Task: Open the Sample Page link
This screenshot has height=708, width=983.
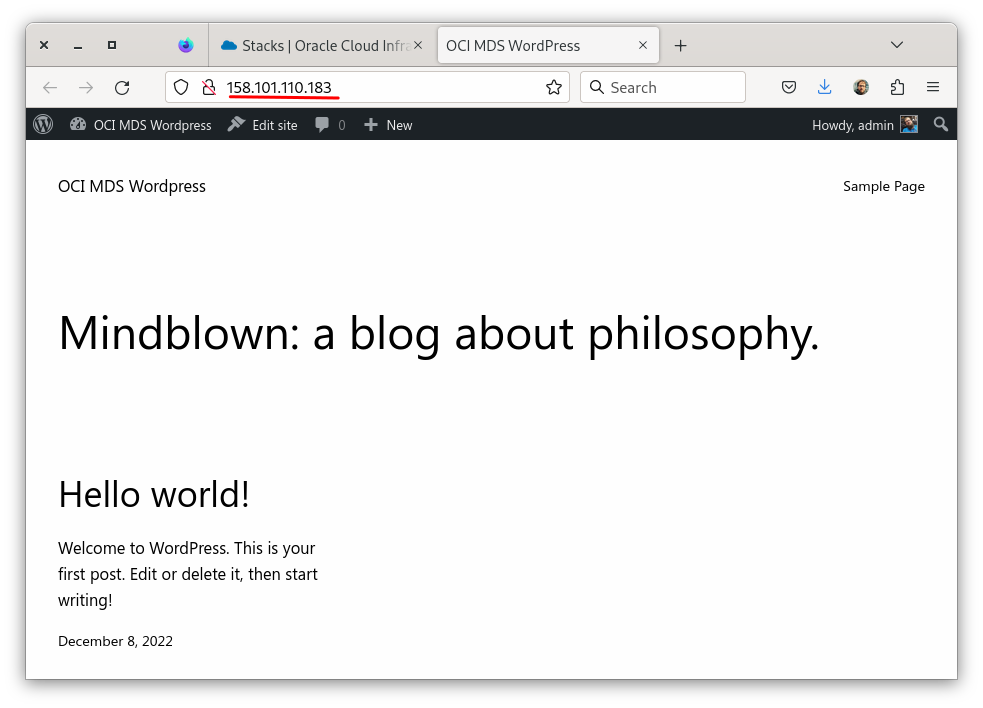Action: [883, 186]
